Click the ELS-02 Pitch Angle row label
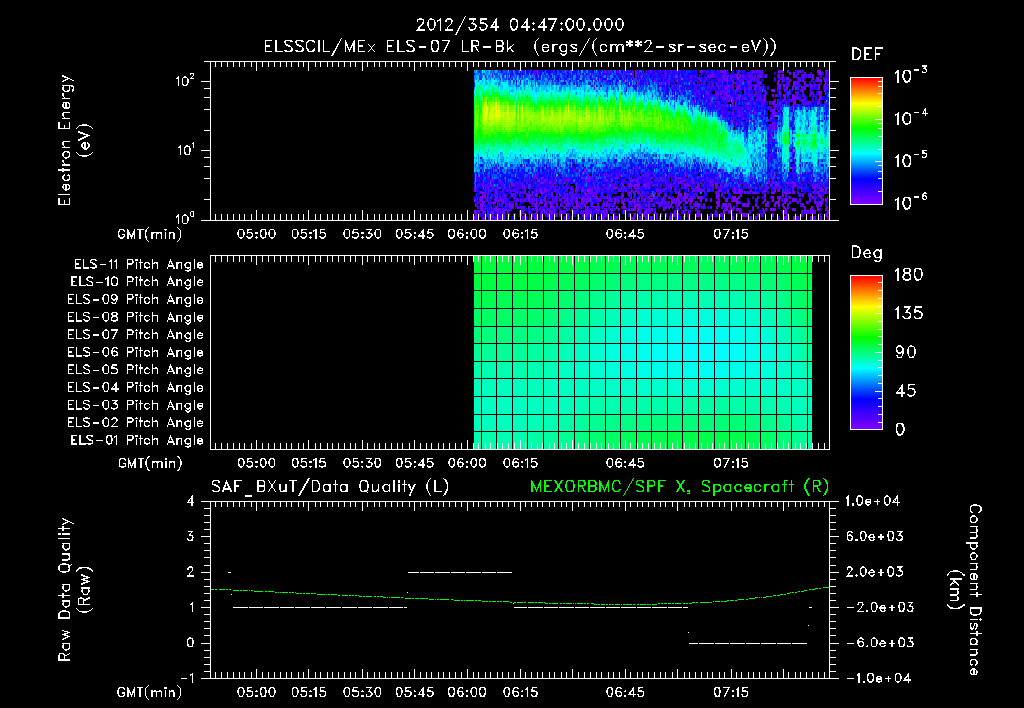Screen dimensions: 1024x708 tap(135, 423)
